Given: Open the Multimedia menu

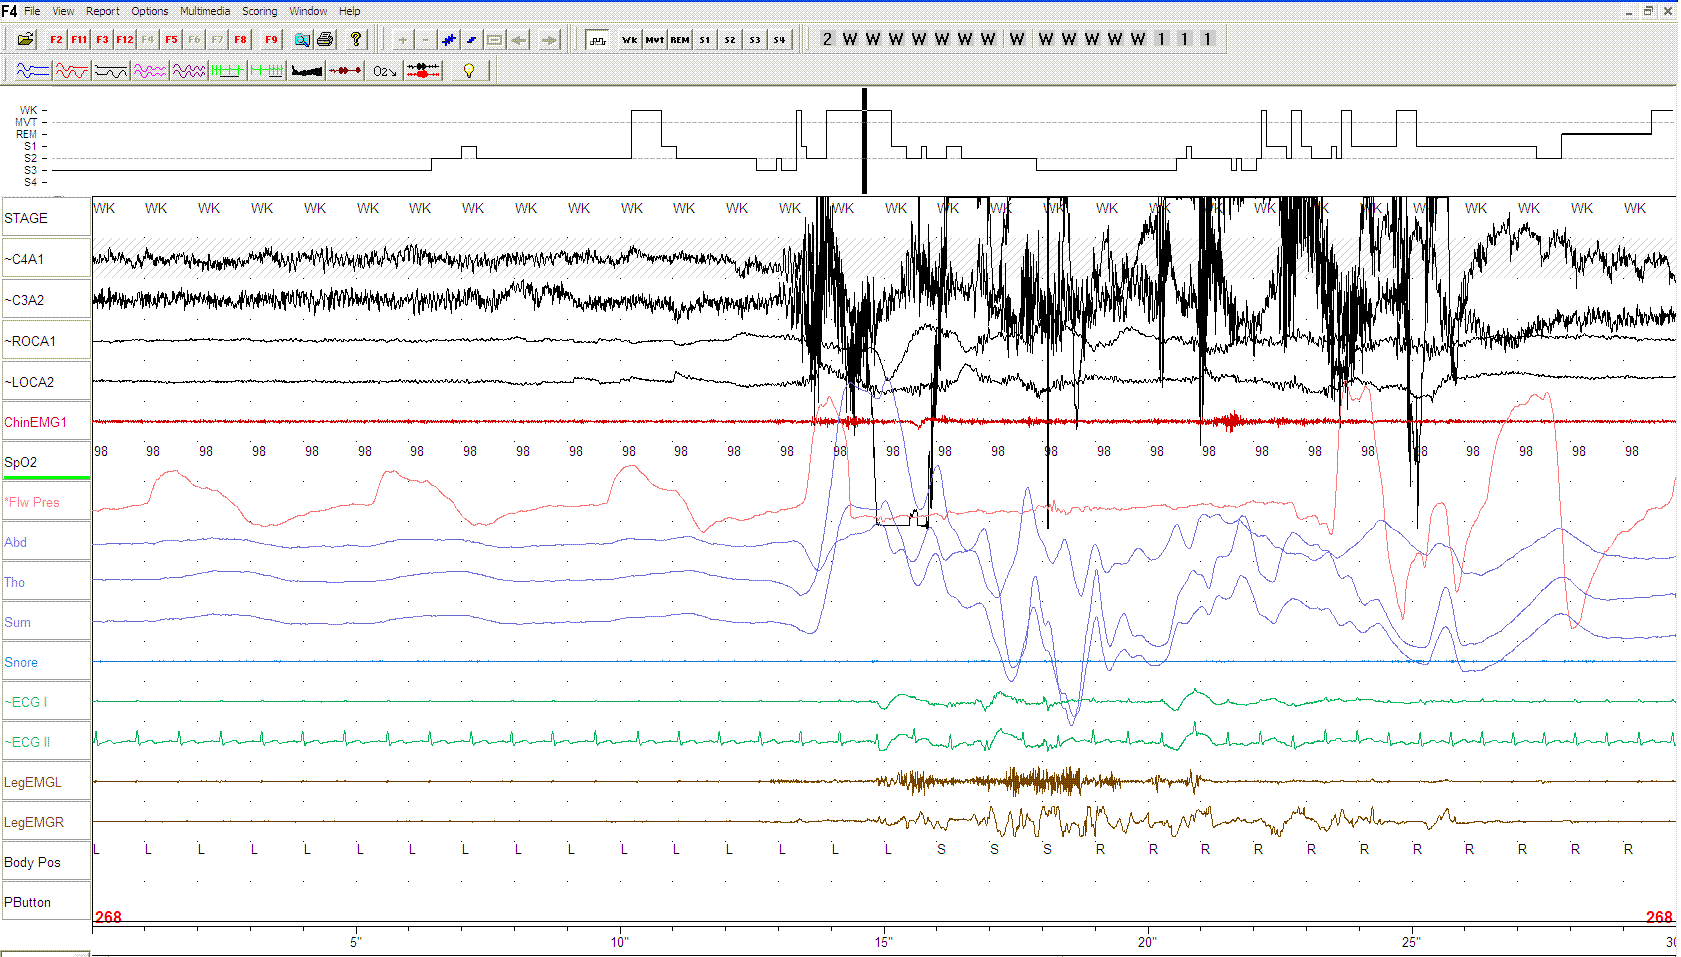Looking at the screenshot, I should click(205, 11).
